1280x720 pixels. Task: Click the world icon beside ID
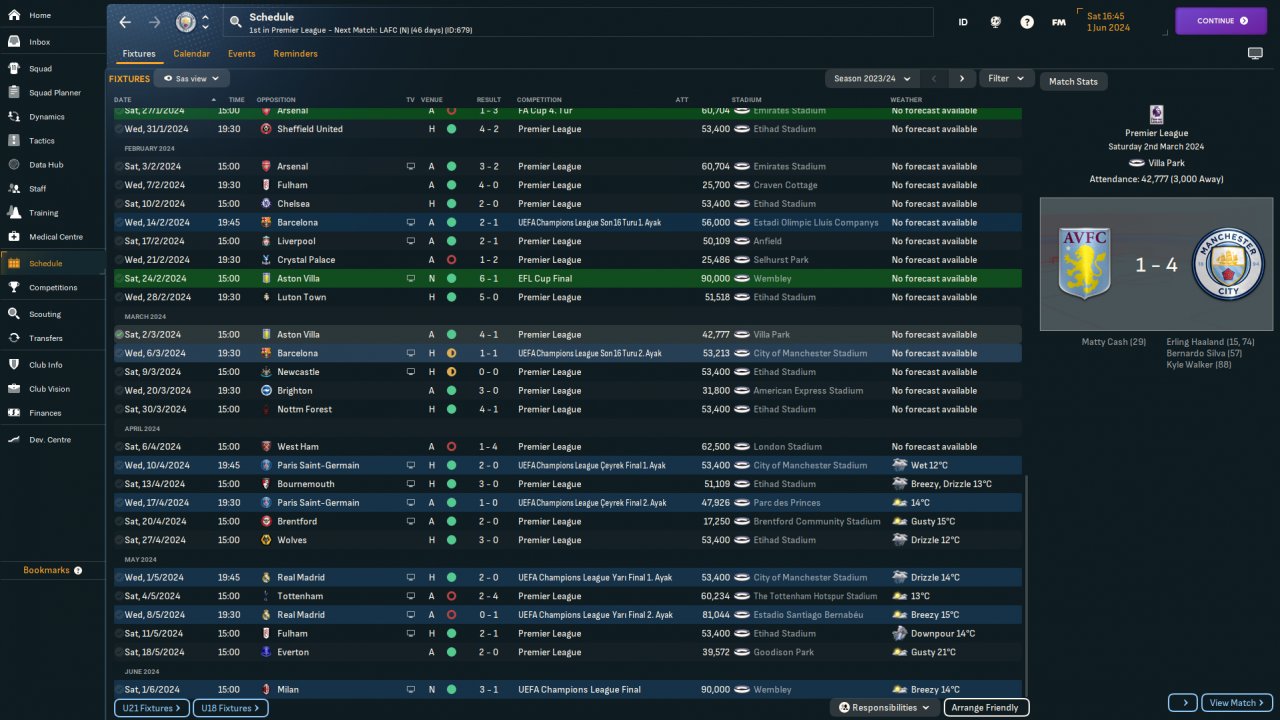(996, 22)
